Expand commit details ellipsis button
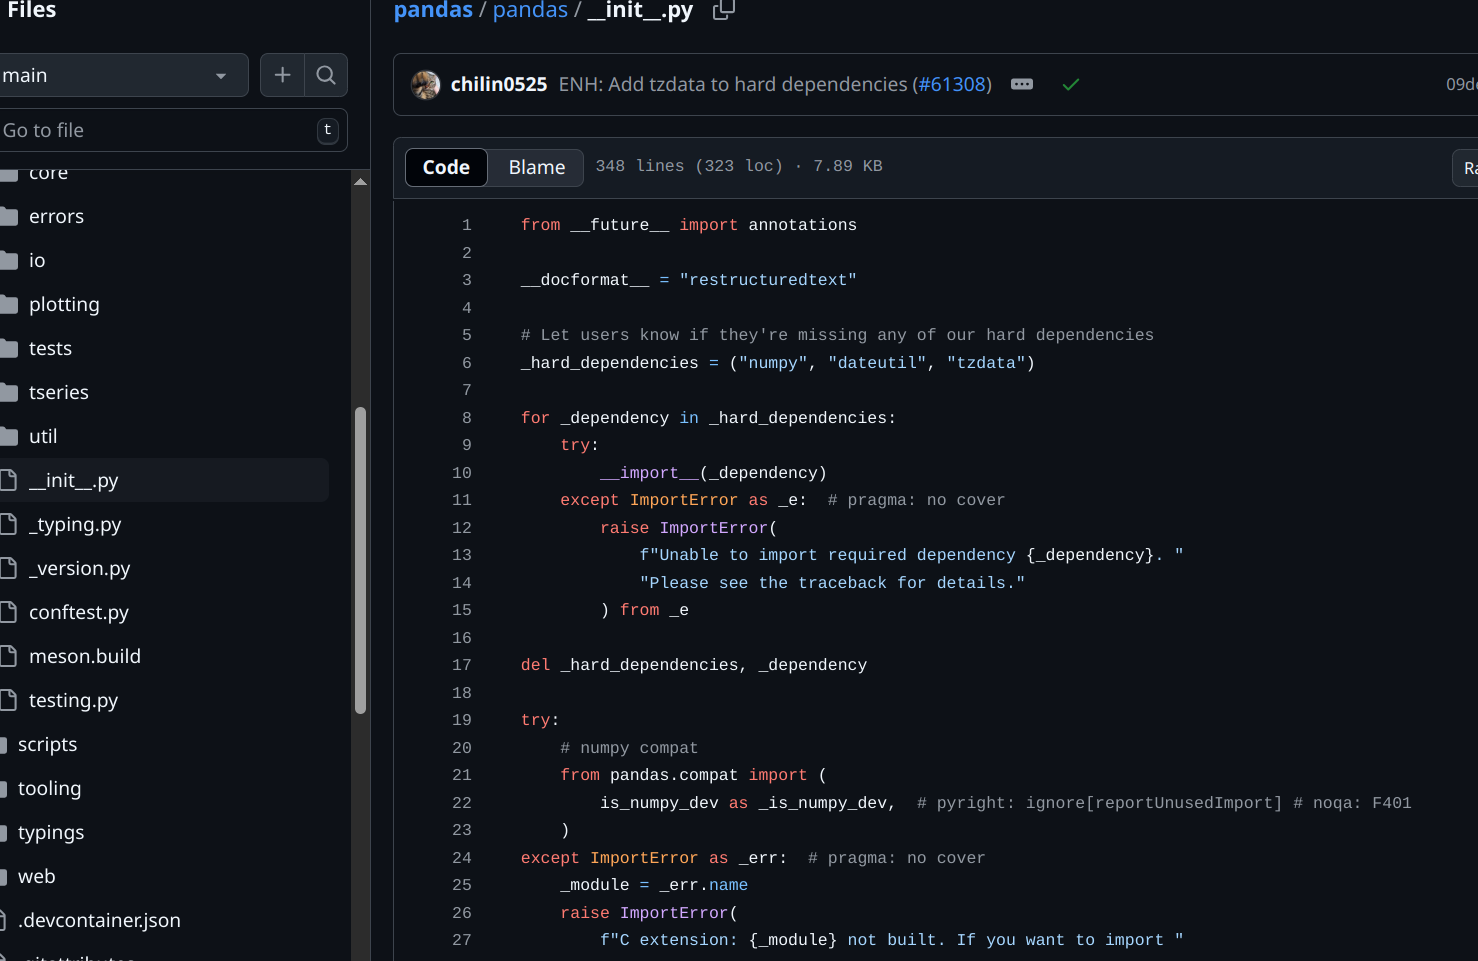Image resolution: width=1478 pixels, height=961 pixels. pyautogui.click(x=1022, y=84)
